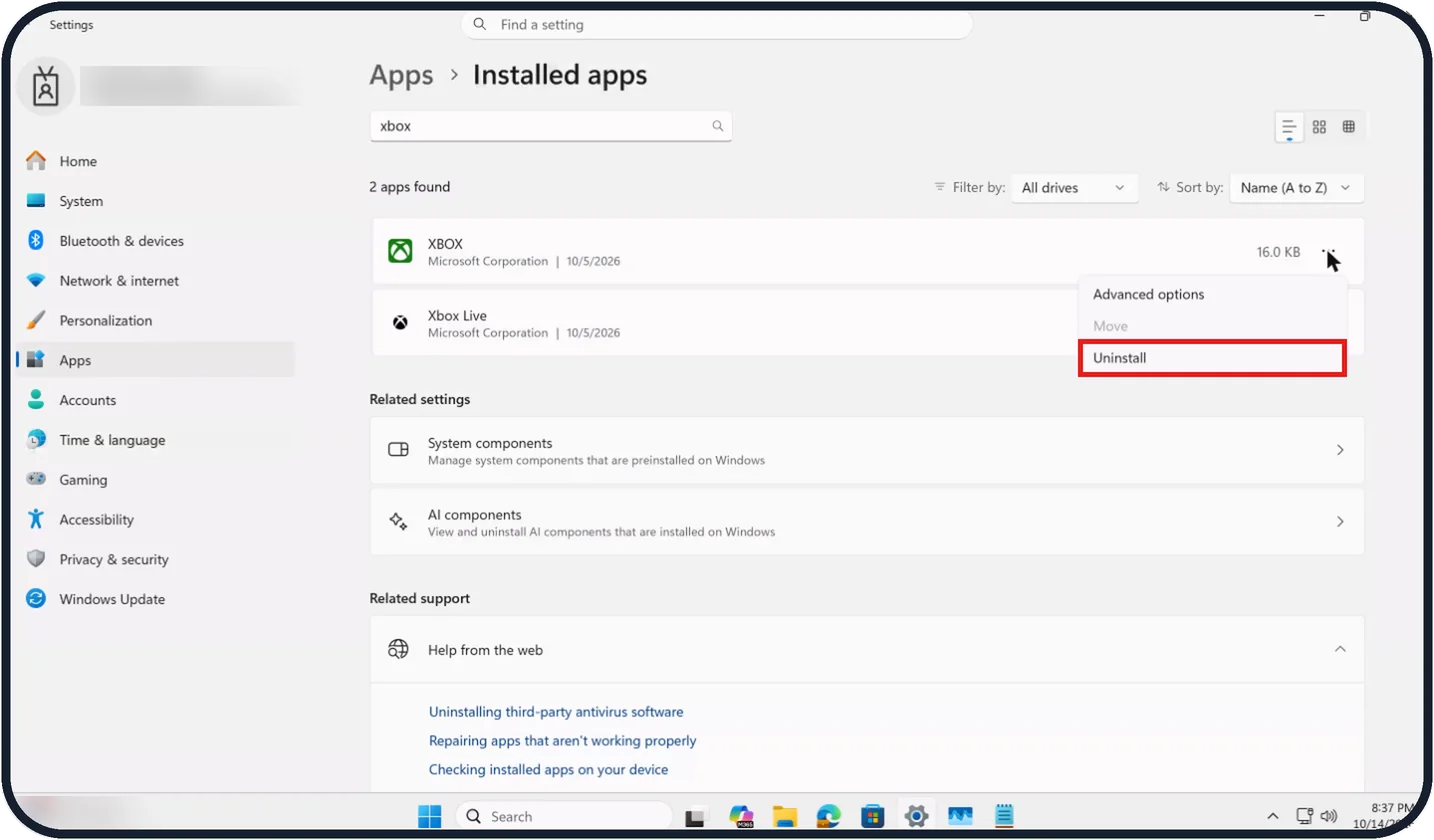The height and width of the screenshot is (840, 1434).
Task: Click the Xbox Live app icon
Action: coord(400,323)
